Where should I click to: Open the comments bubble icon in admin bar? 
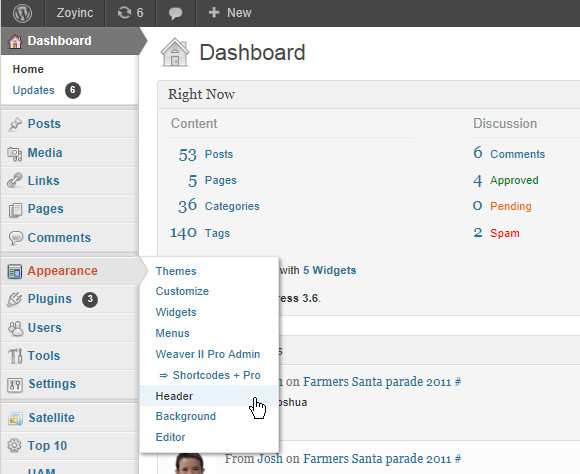tap(175, 13)
